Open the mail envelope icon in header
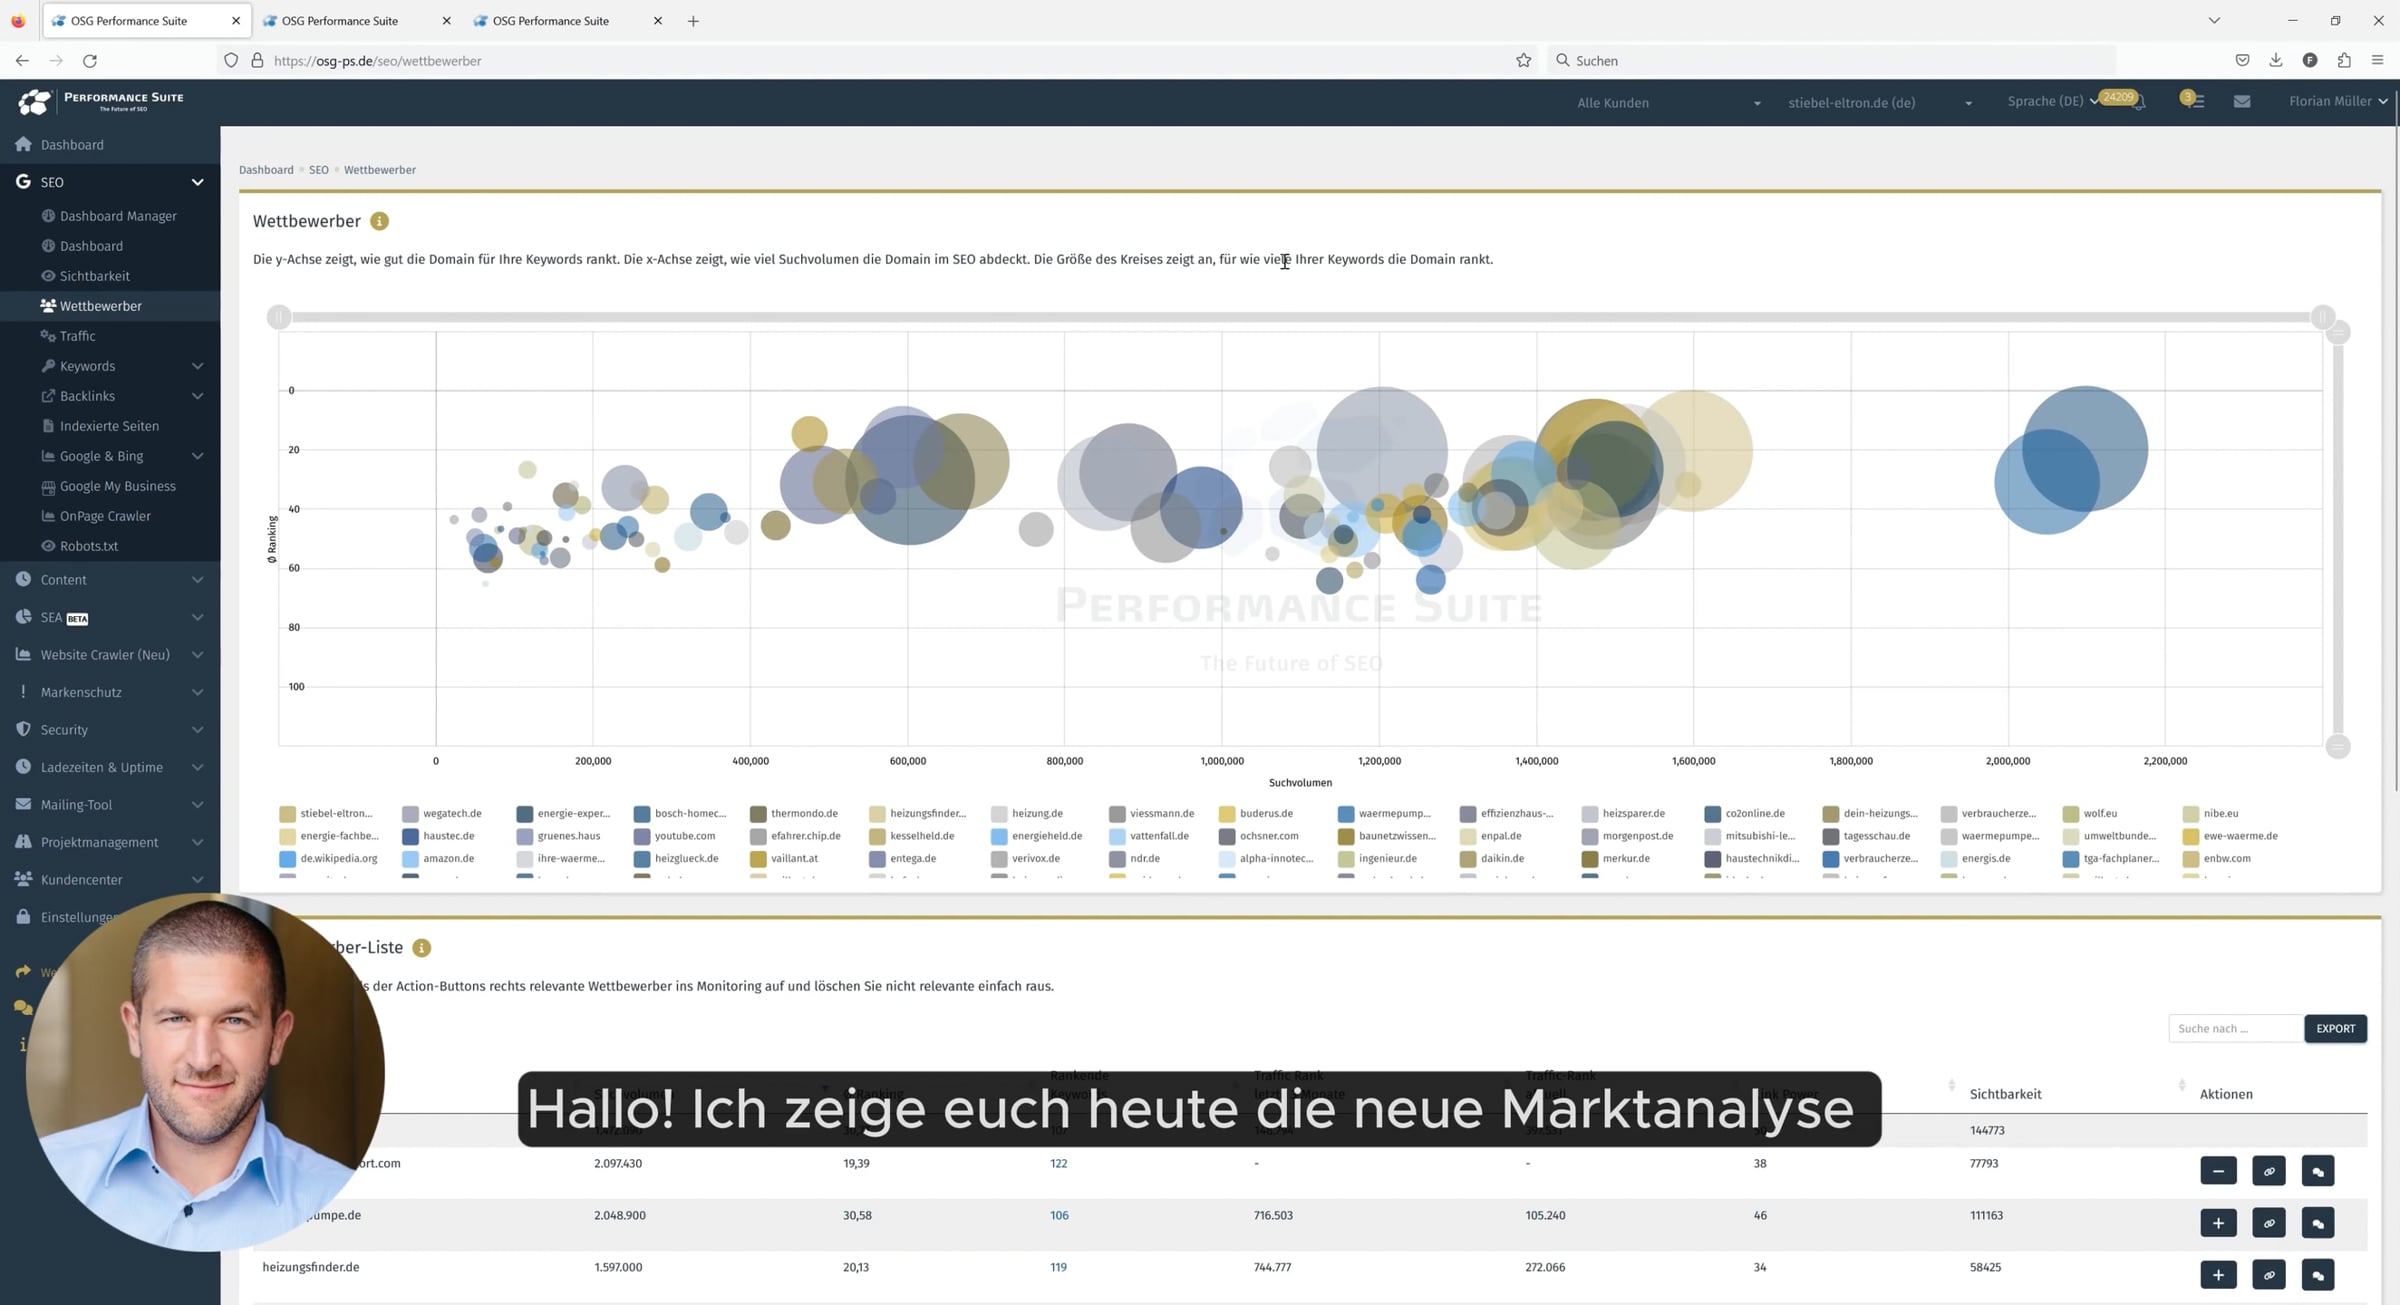Viewport: 2400px width, 1305px height. [x=2242, y=101]
